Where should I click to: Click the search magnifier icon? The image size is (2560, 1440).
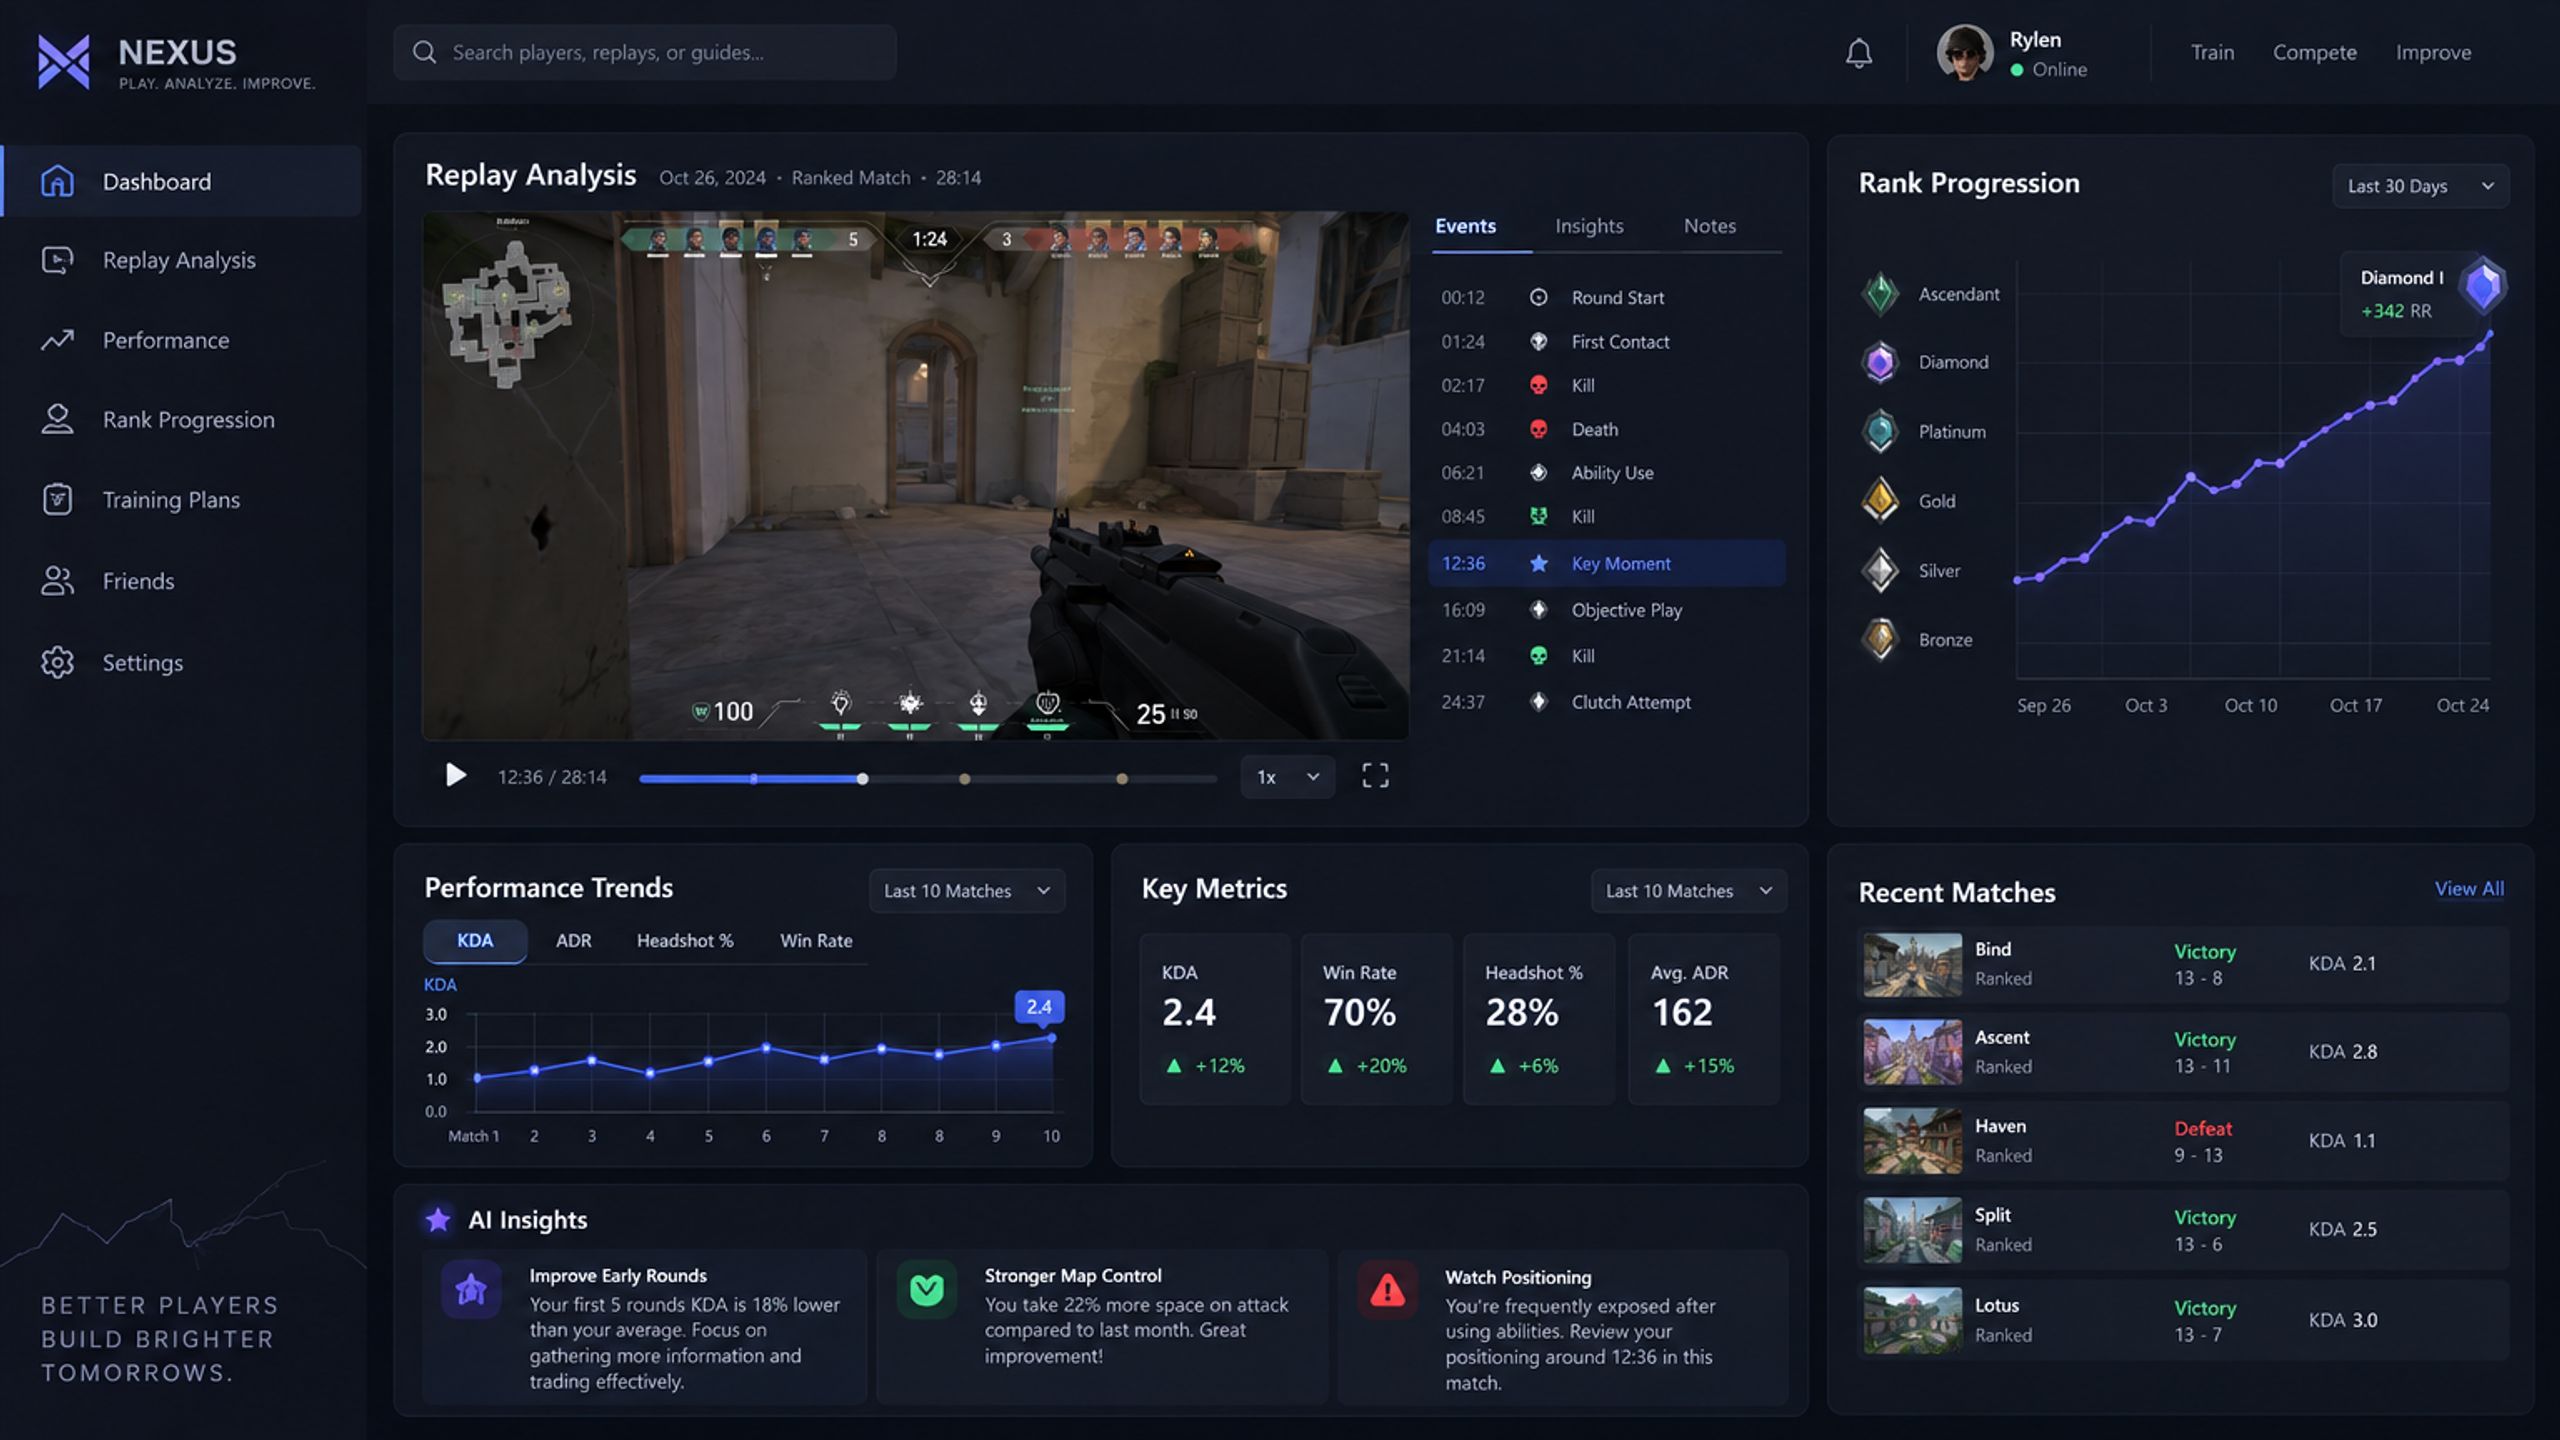(x=424, y=52)
